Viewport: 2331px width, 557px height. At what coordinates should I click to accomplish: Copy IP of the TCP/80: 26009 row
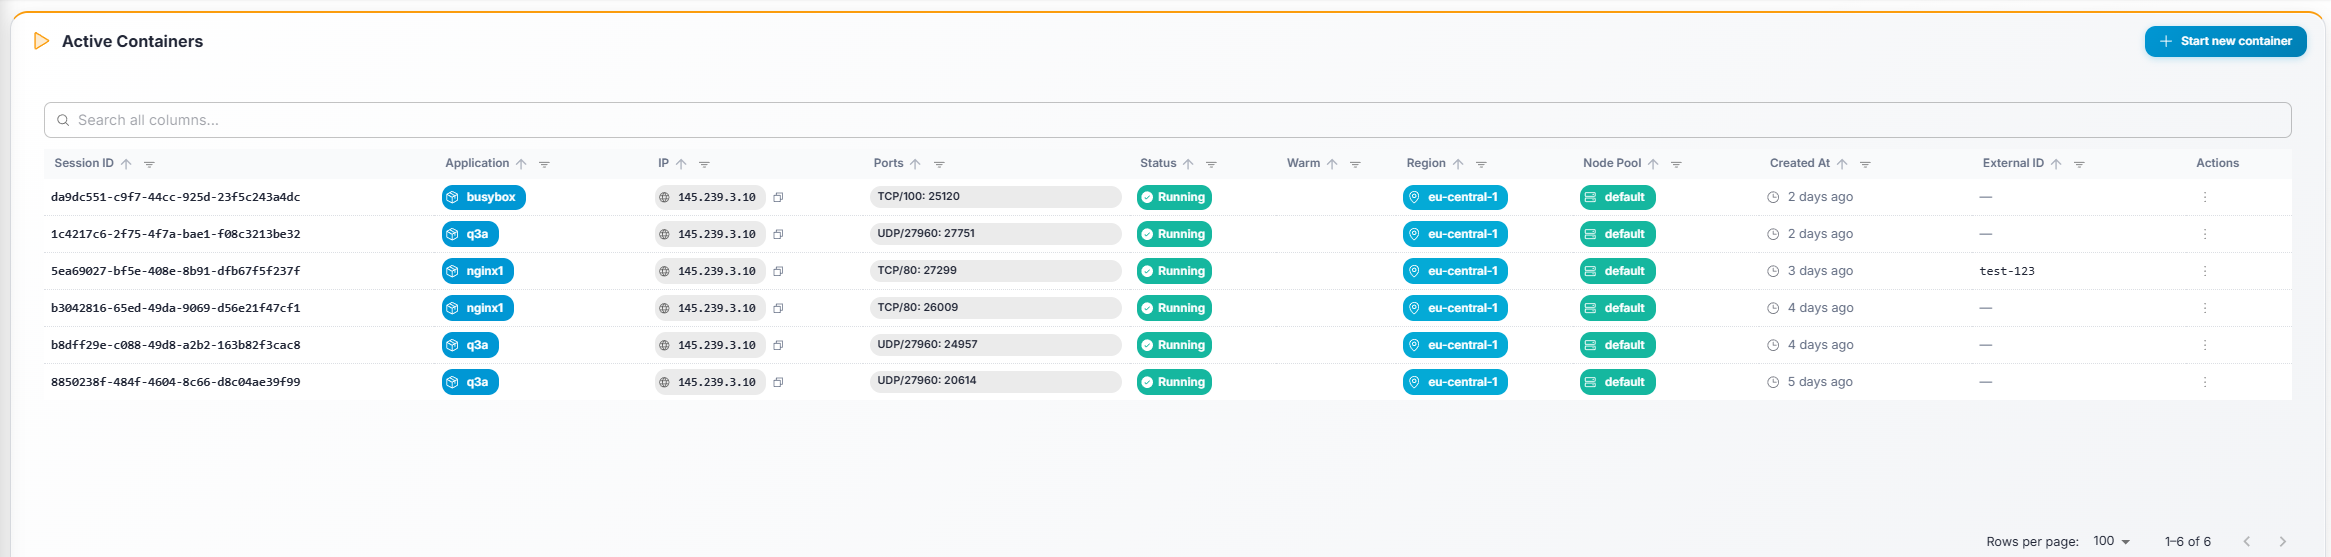[778, 308]
